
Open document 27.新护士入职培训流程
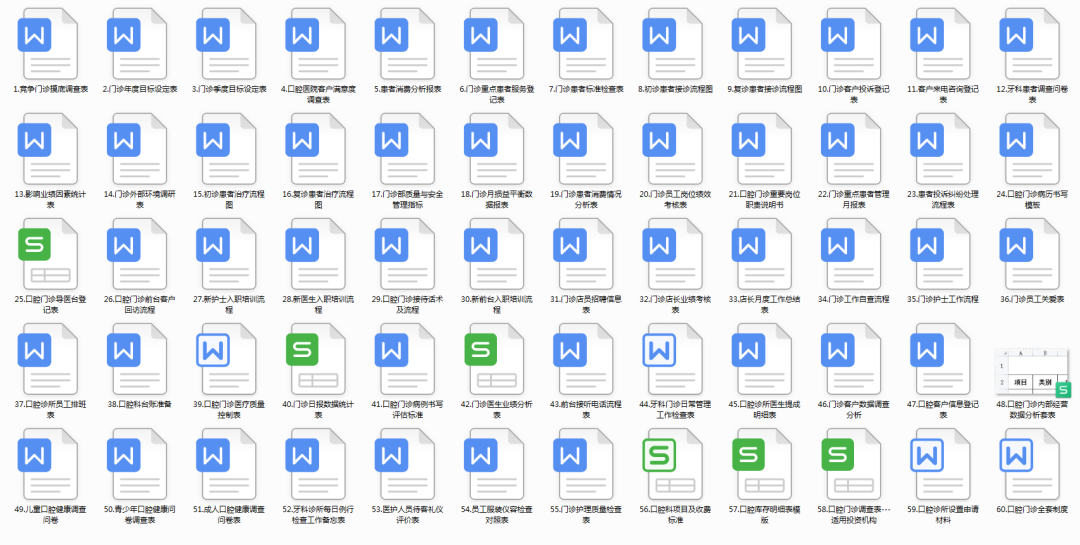point(229,255)
